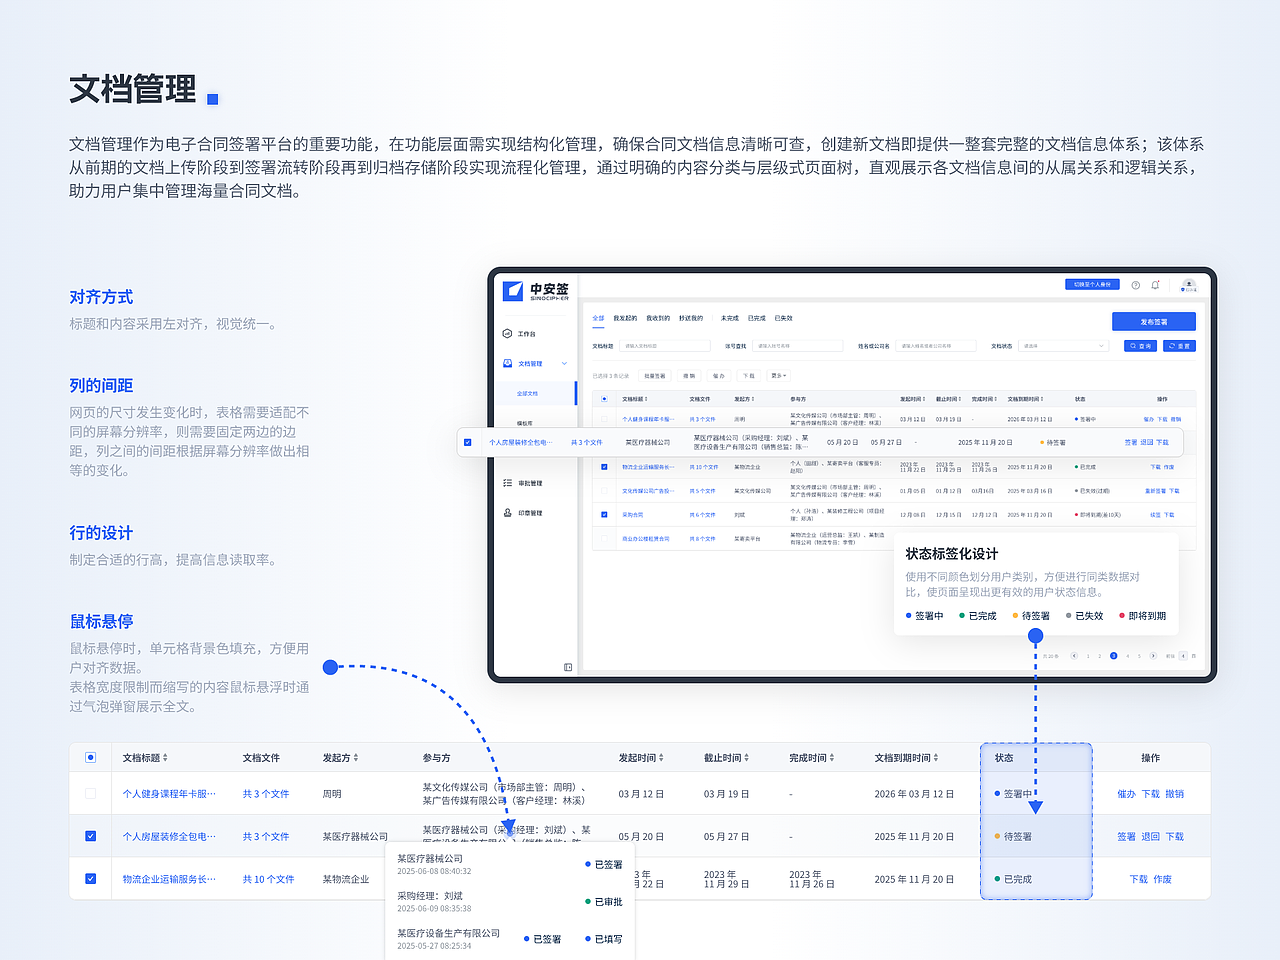This screenshot has width=1280, height=960.
Task: Click the help question-mark icon
Action: coord(1134,285)
